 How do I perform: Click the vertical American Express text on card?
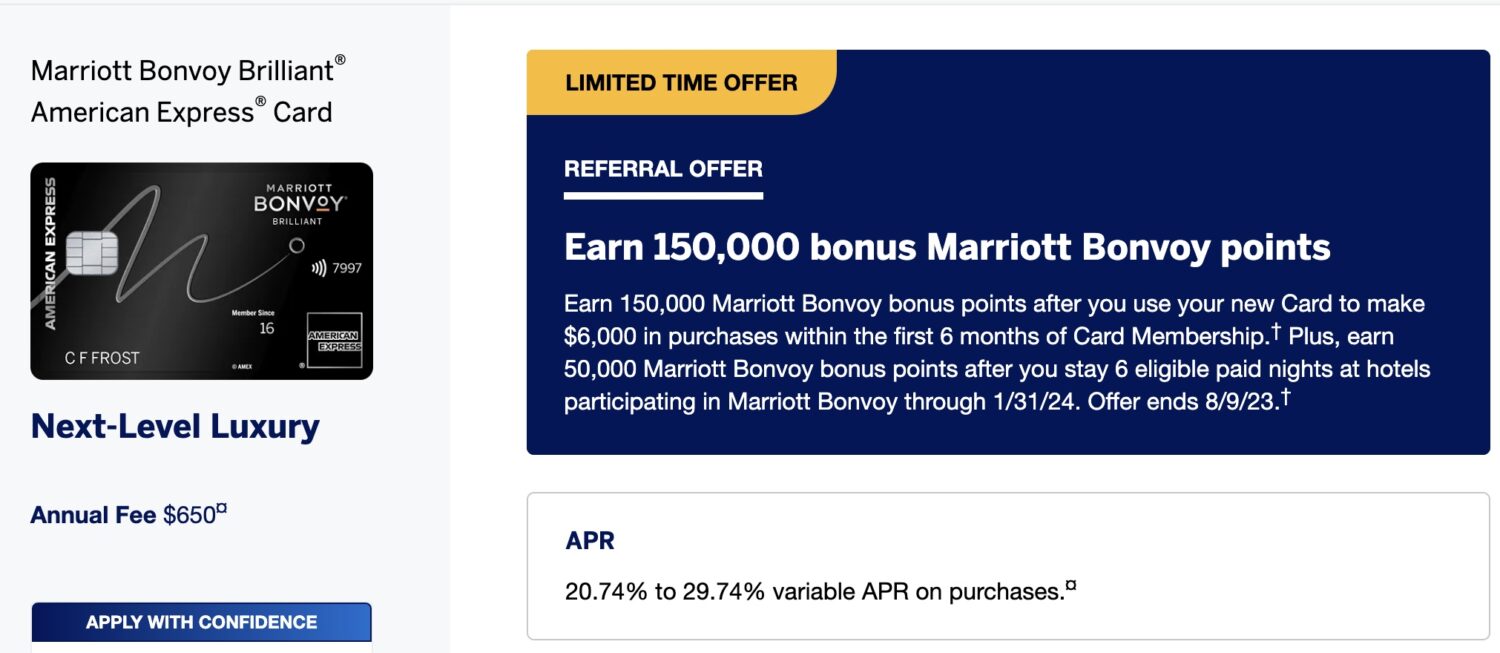[51, 253]
